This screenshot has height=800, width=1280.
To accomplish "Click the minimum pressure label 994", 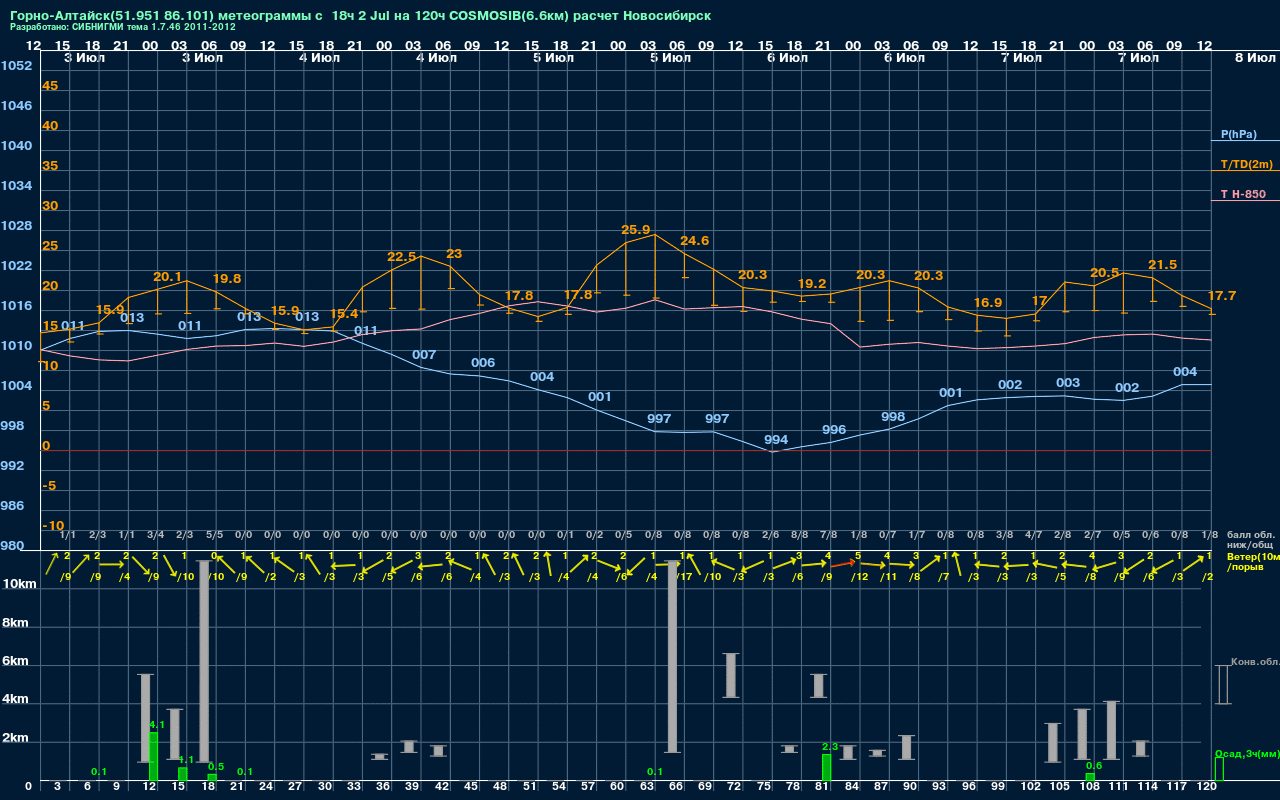I will [x=776, y=440].
